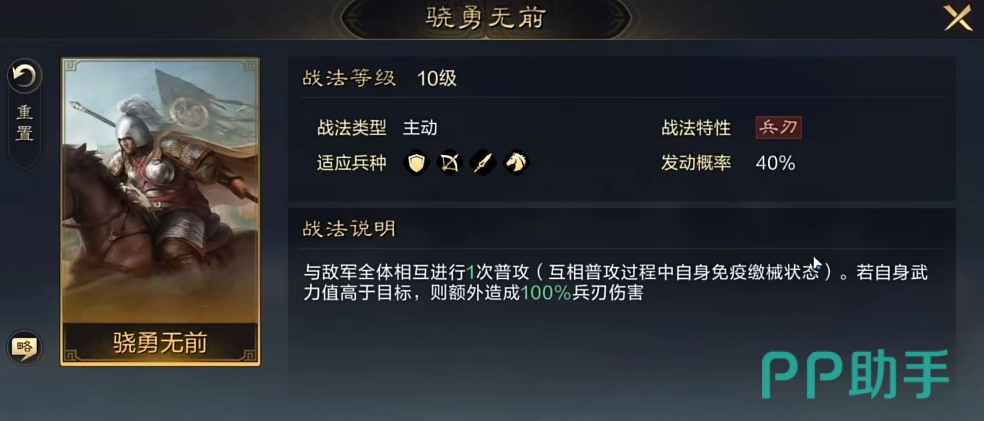Click the 战法说明 section header
Screen dimensions: 984x421
click(349, 229)
